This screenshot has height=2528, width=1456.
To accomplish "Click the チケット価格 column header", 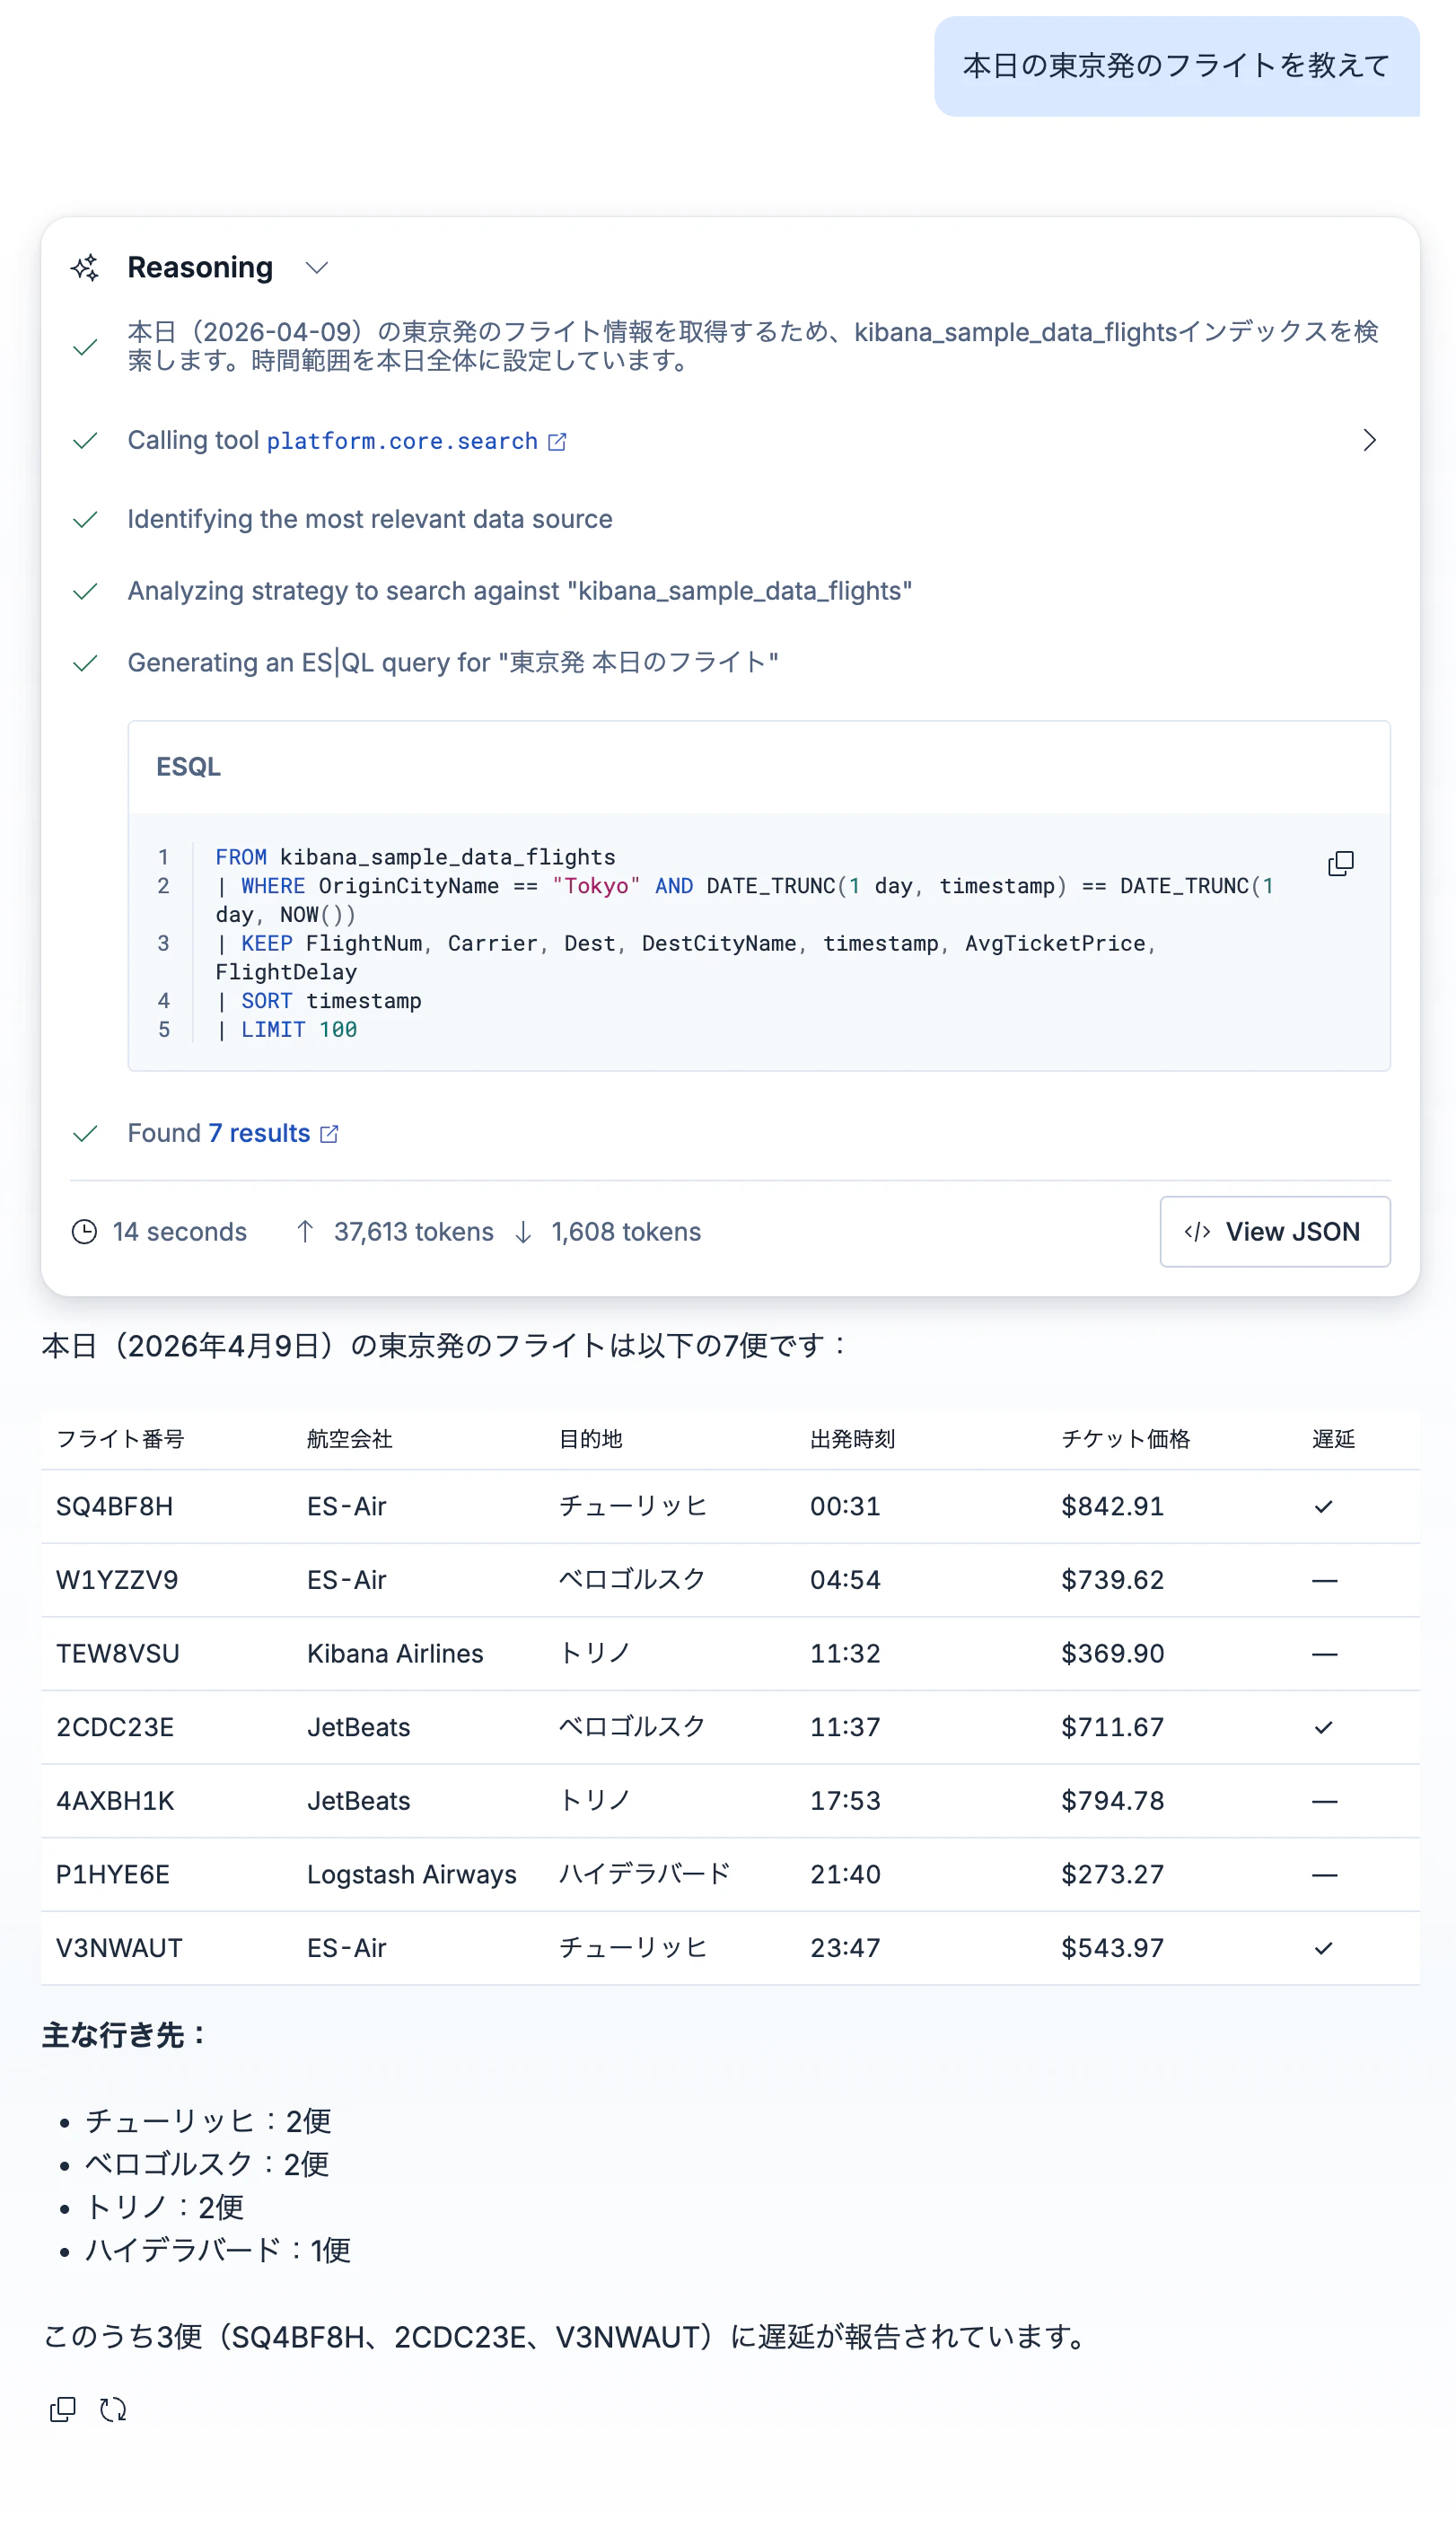I will [x=1126, y=1439].
